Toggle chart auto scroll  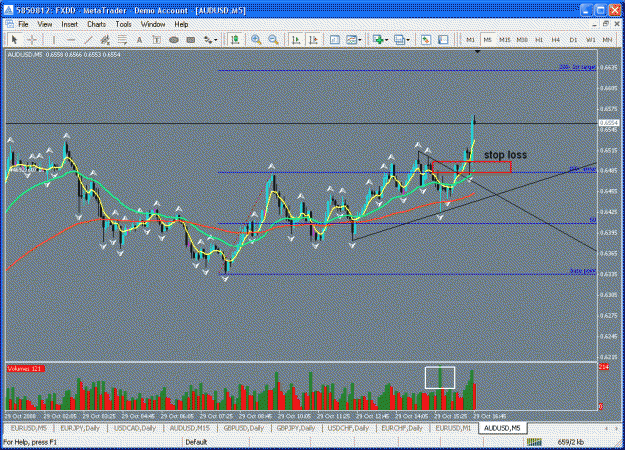point(296,39)
